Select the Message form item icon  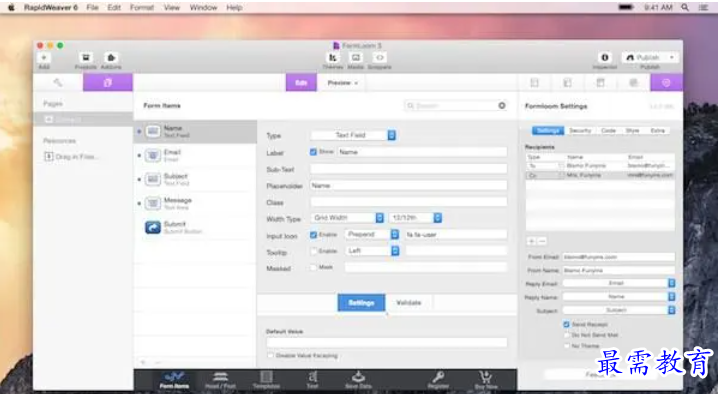[153, 203]
